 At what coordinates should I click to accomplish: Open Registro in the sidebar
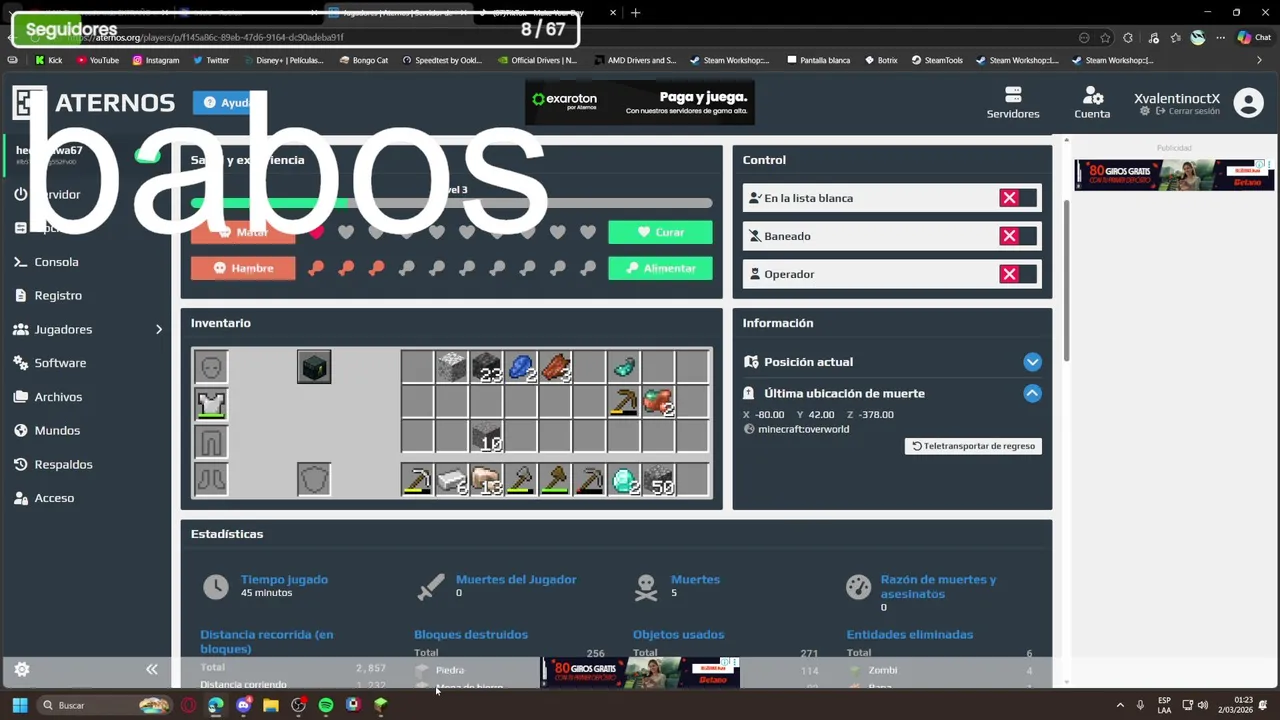[x=58, y=296]
